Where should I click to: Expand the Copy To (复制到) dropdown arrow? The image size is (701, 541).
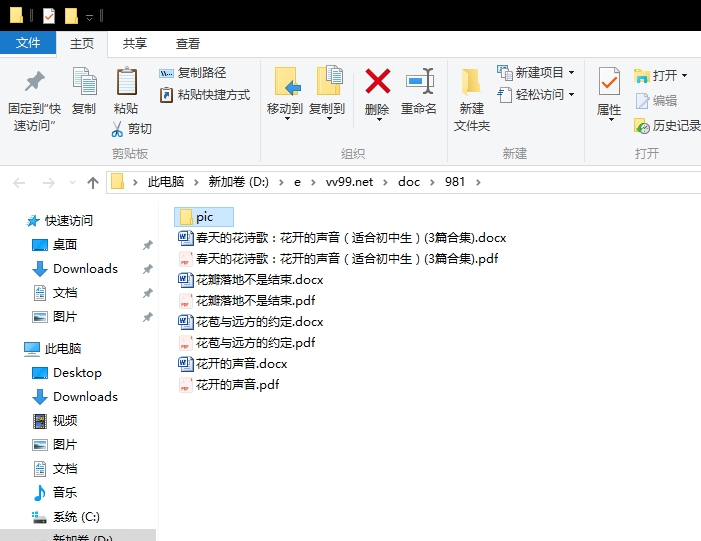[329, 119]
